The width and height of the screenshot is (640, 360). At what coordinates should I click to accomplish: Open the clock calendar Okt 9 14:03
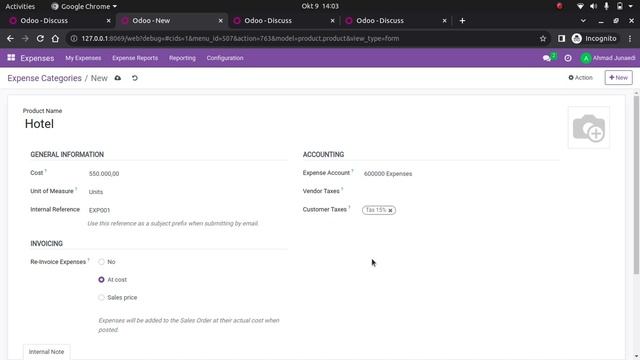pos(320,6)
